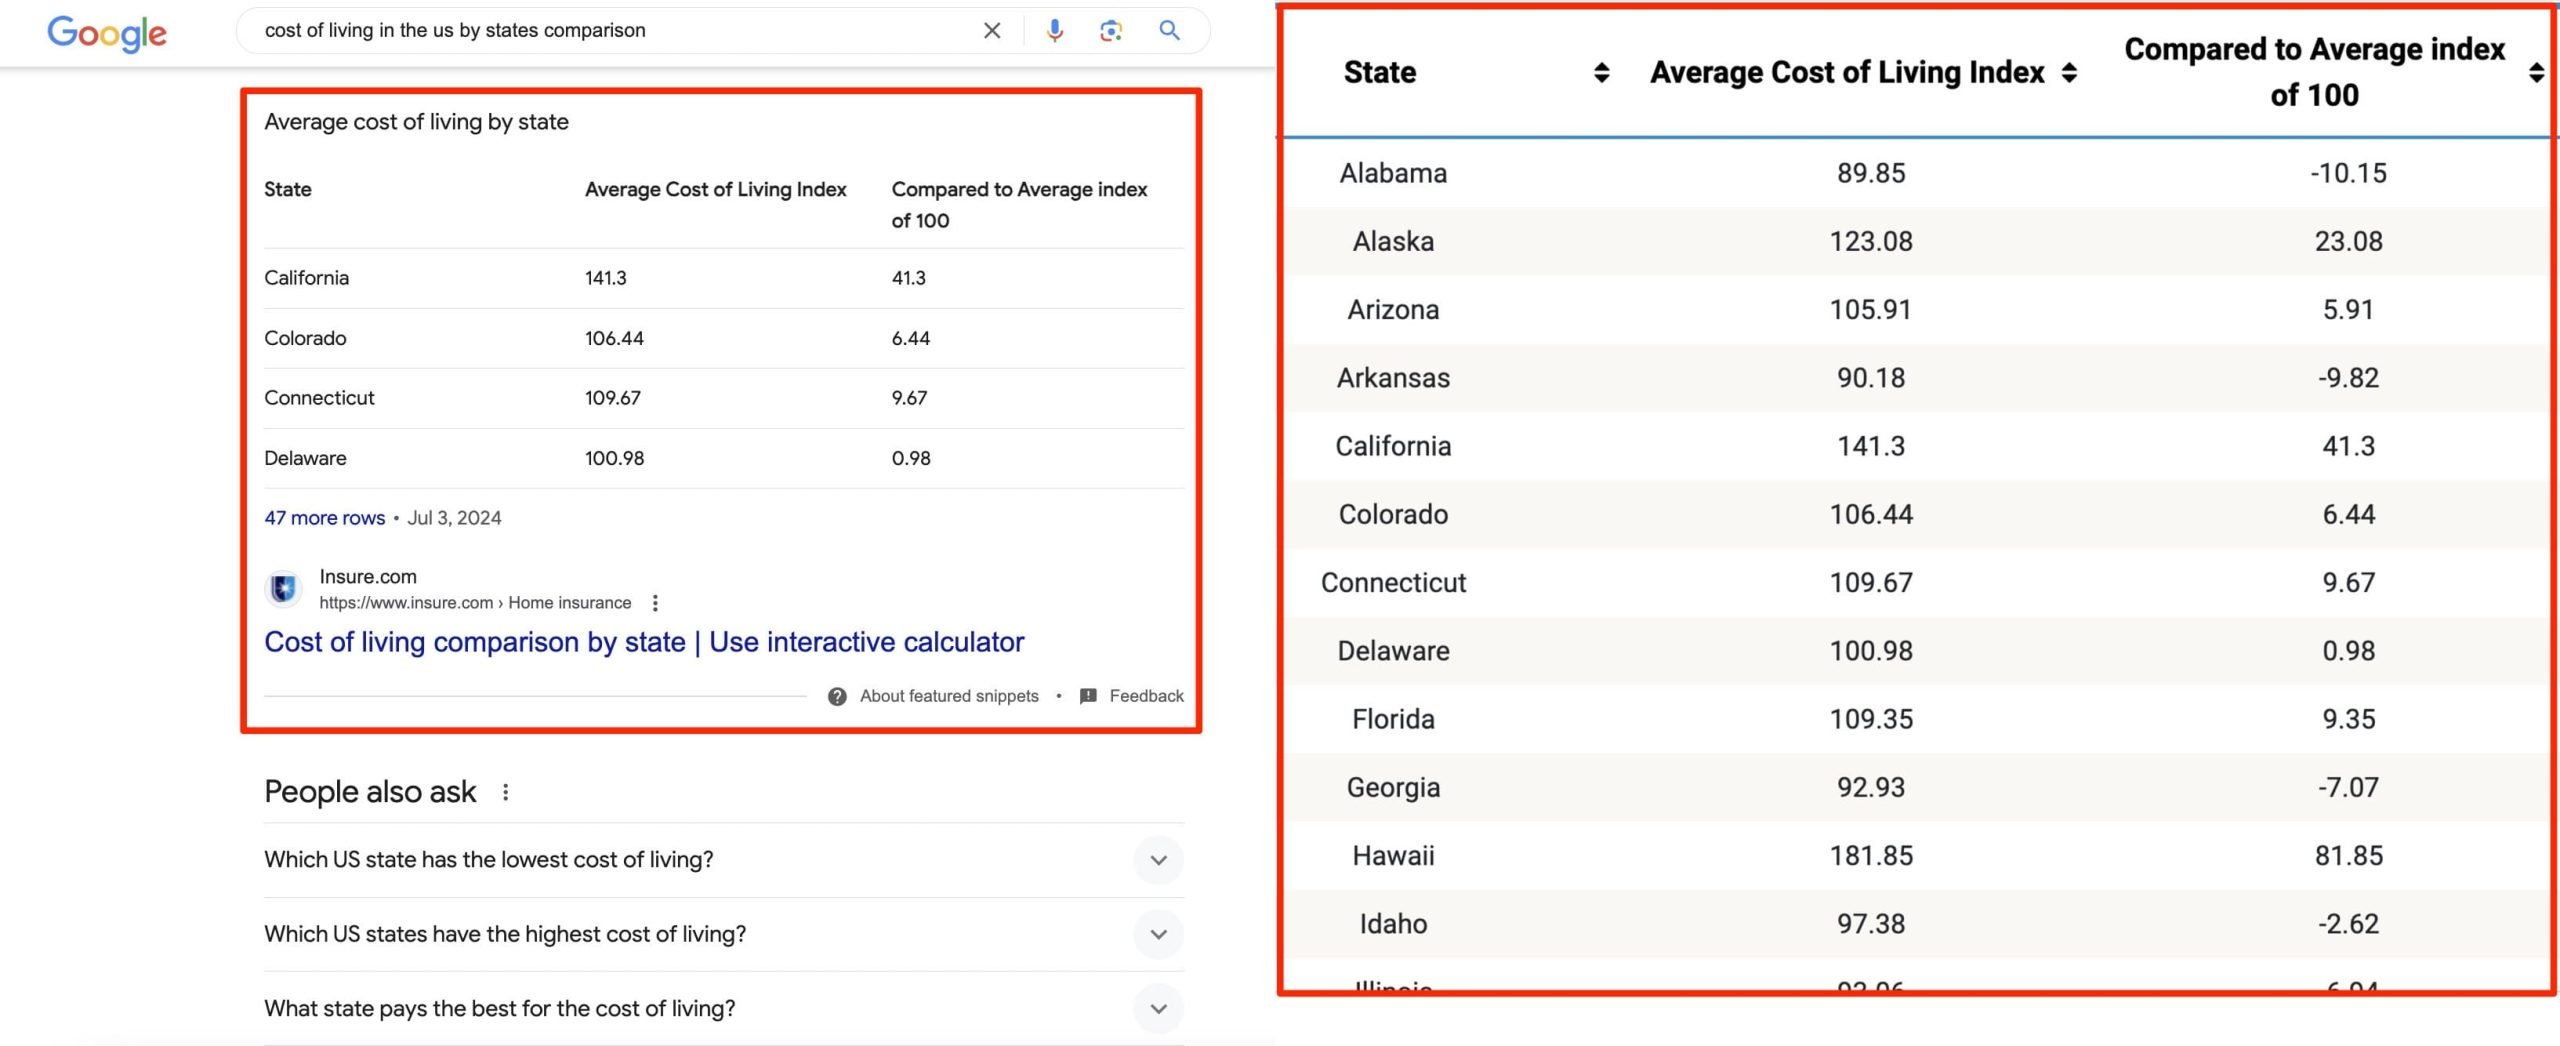Viewport: 2560px width, 1046px height.
Task: Open '47 more rows' link
Action: 324,518
